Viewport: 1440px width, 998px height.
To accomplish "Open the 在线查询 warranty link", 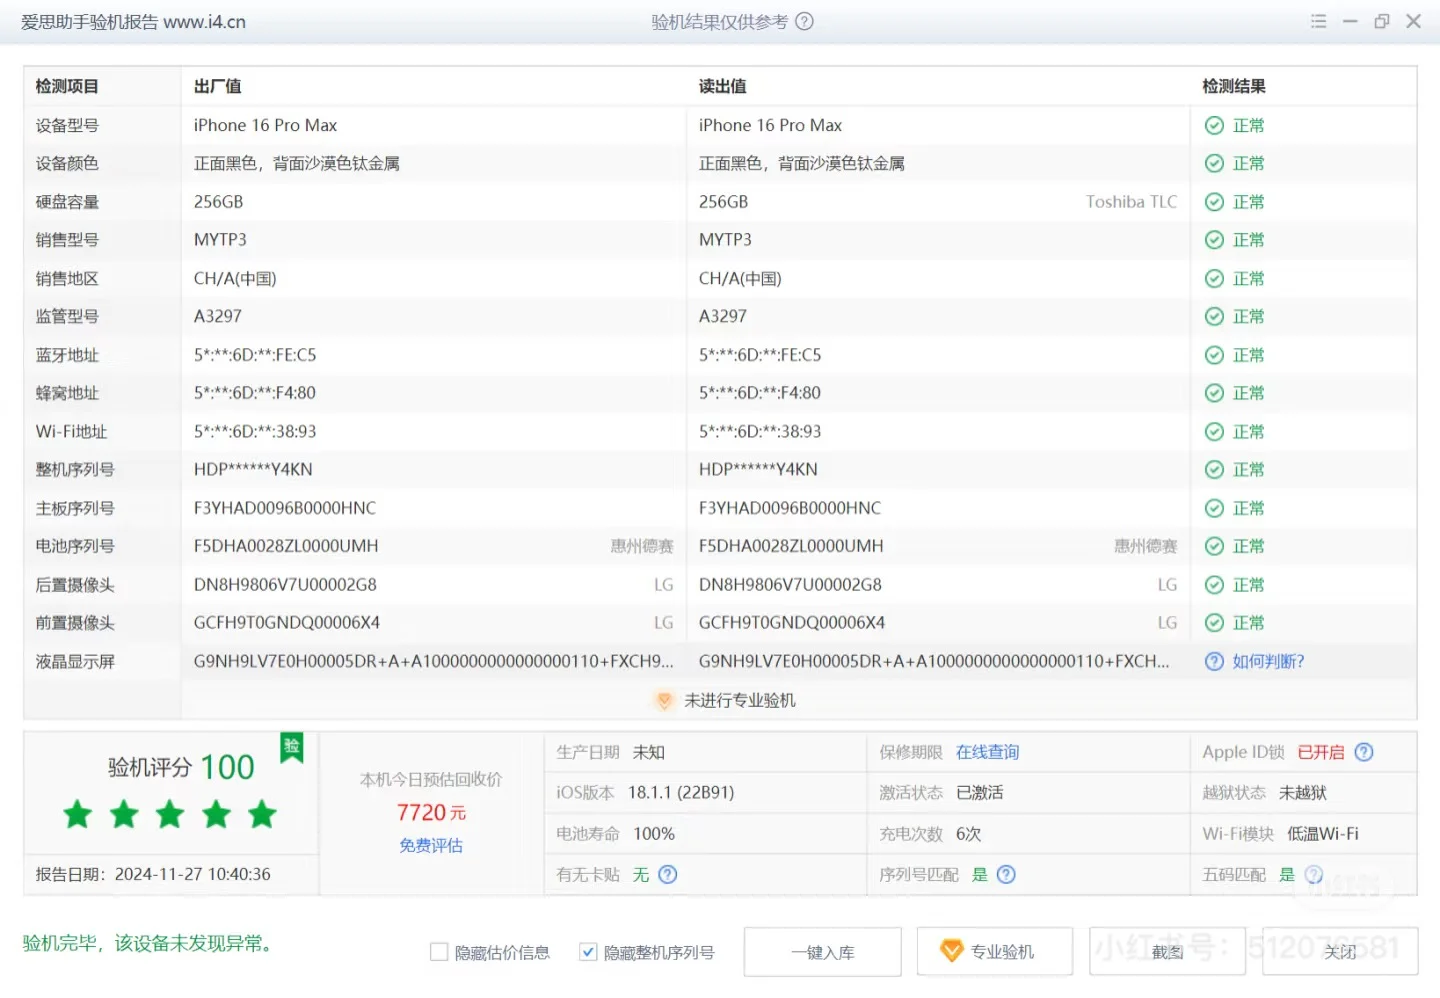I will 988,752.
